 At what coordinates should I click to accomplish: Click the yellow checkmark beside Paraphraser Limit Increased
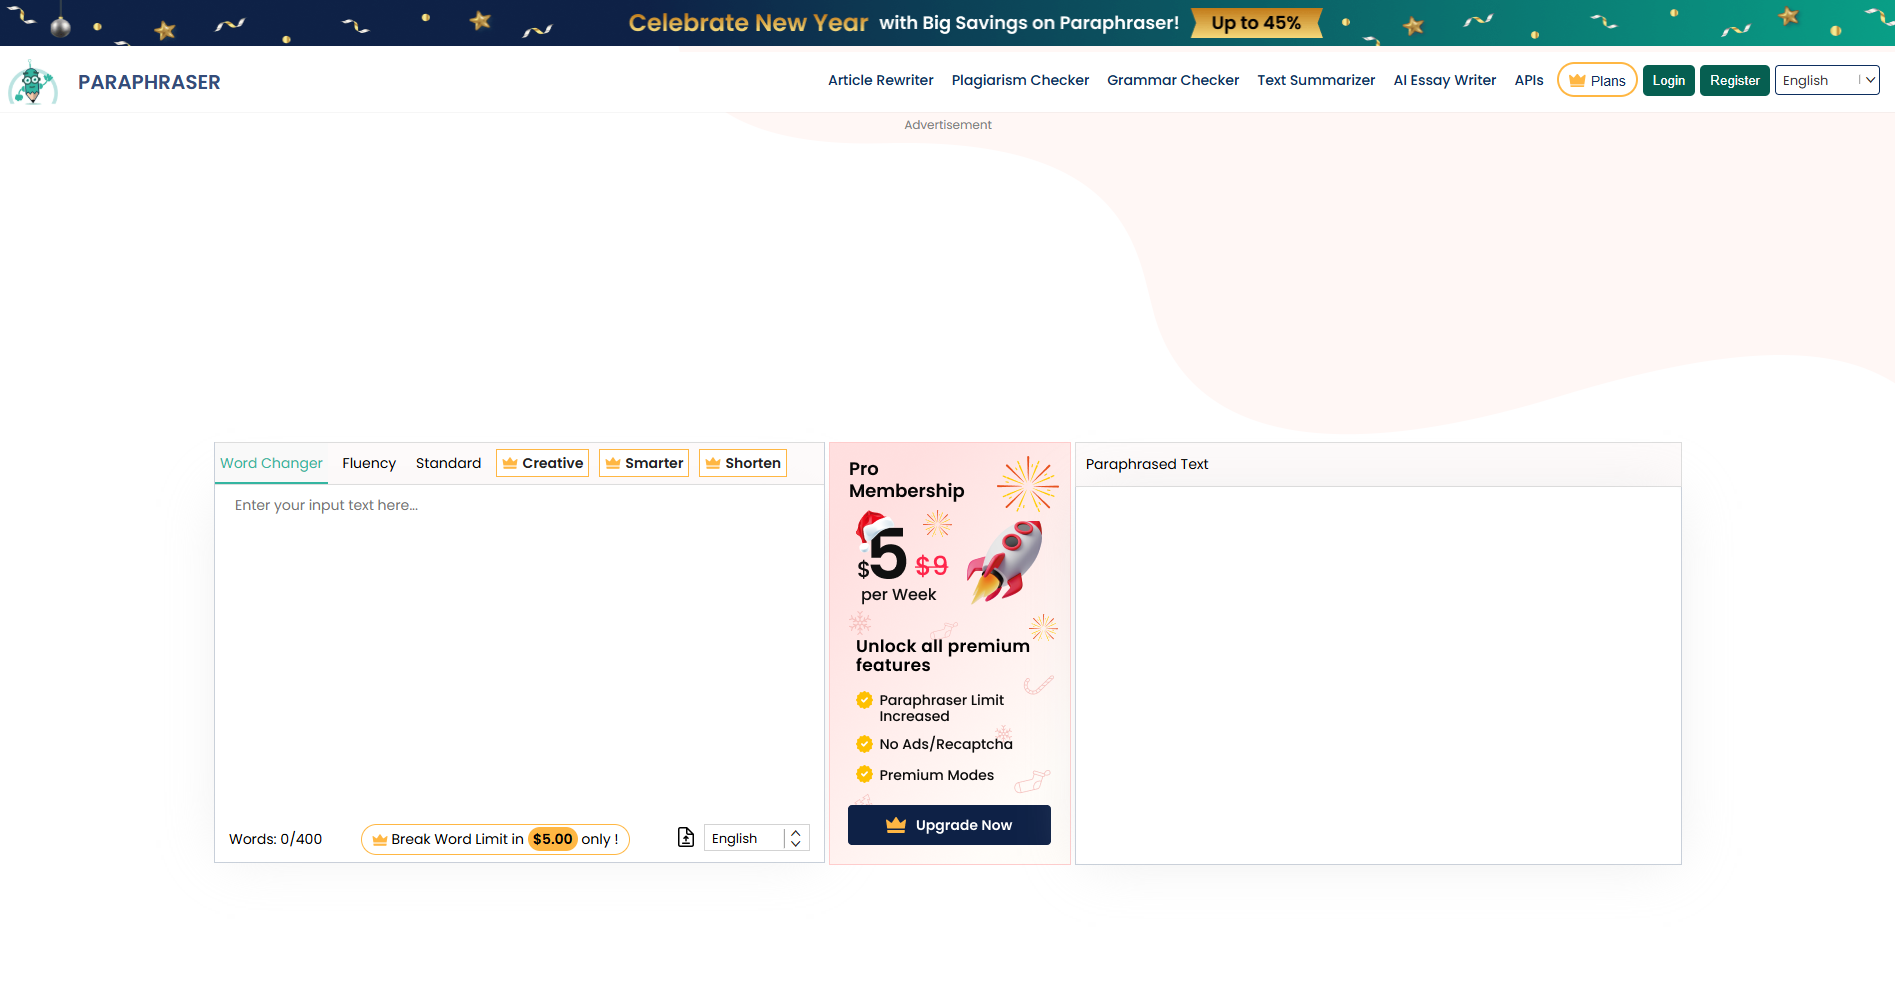click(864, 700)
